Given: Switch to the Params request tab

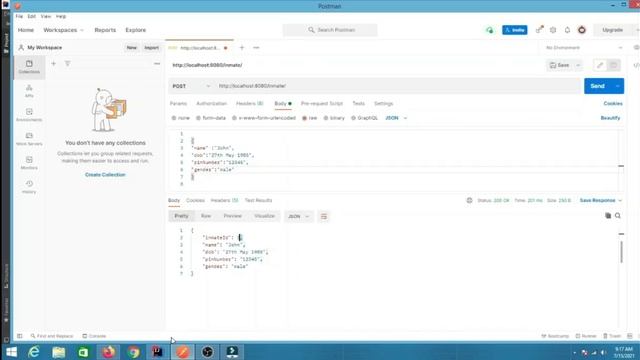Looking at the screenshot, I should pyautogui.click(x=178, y=104).
